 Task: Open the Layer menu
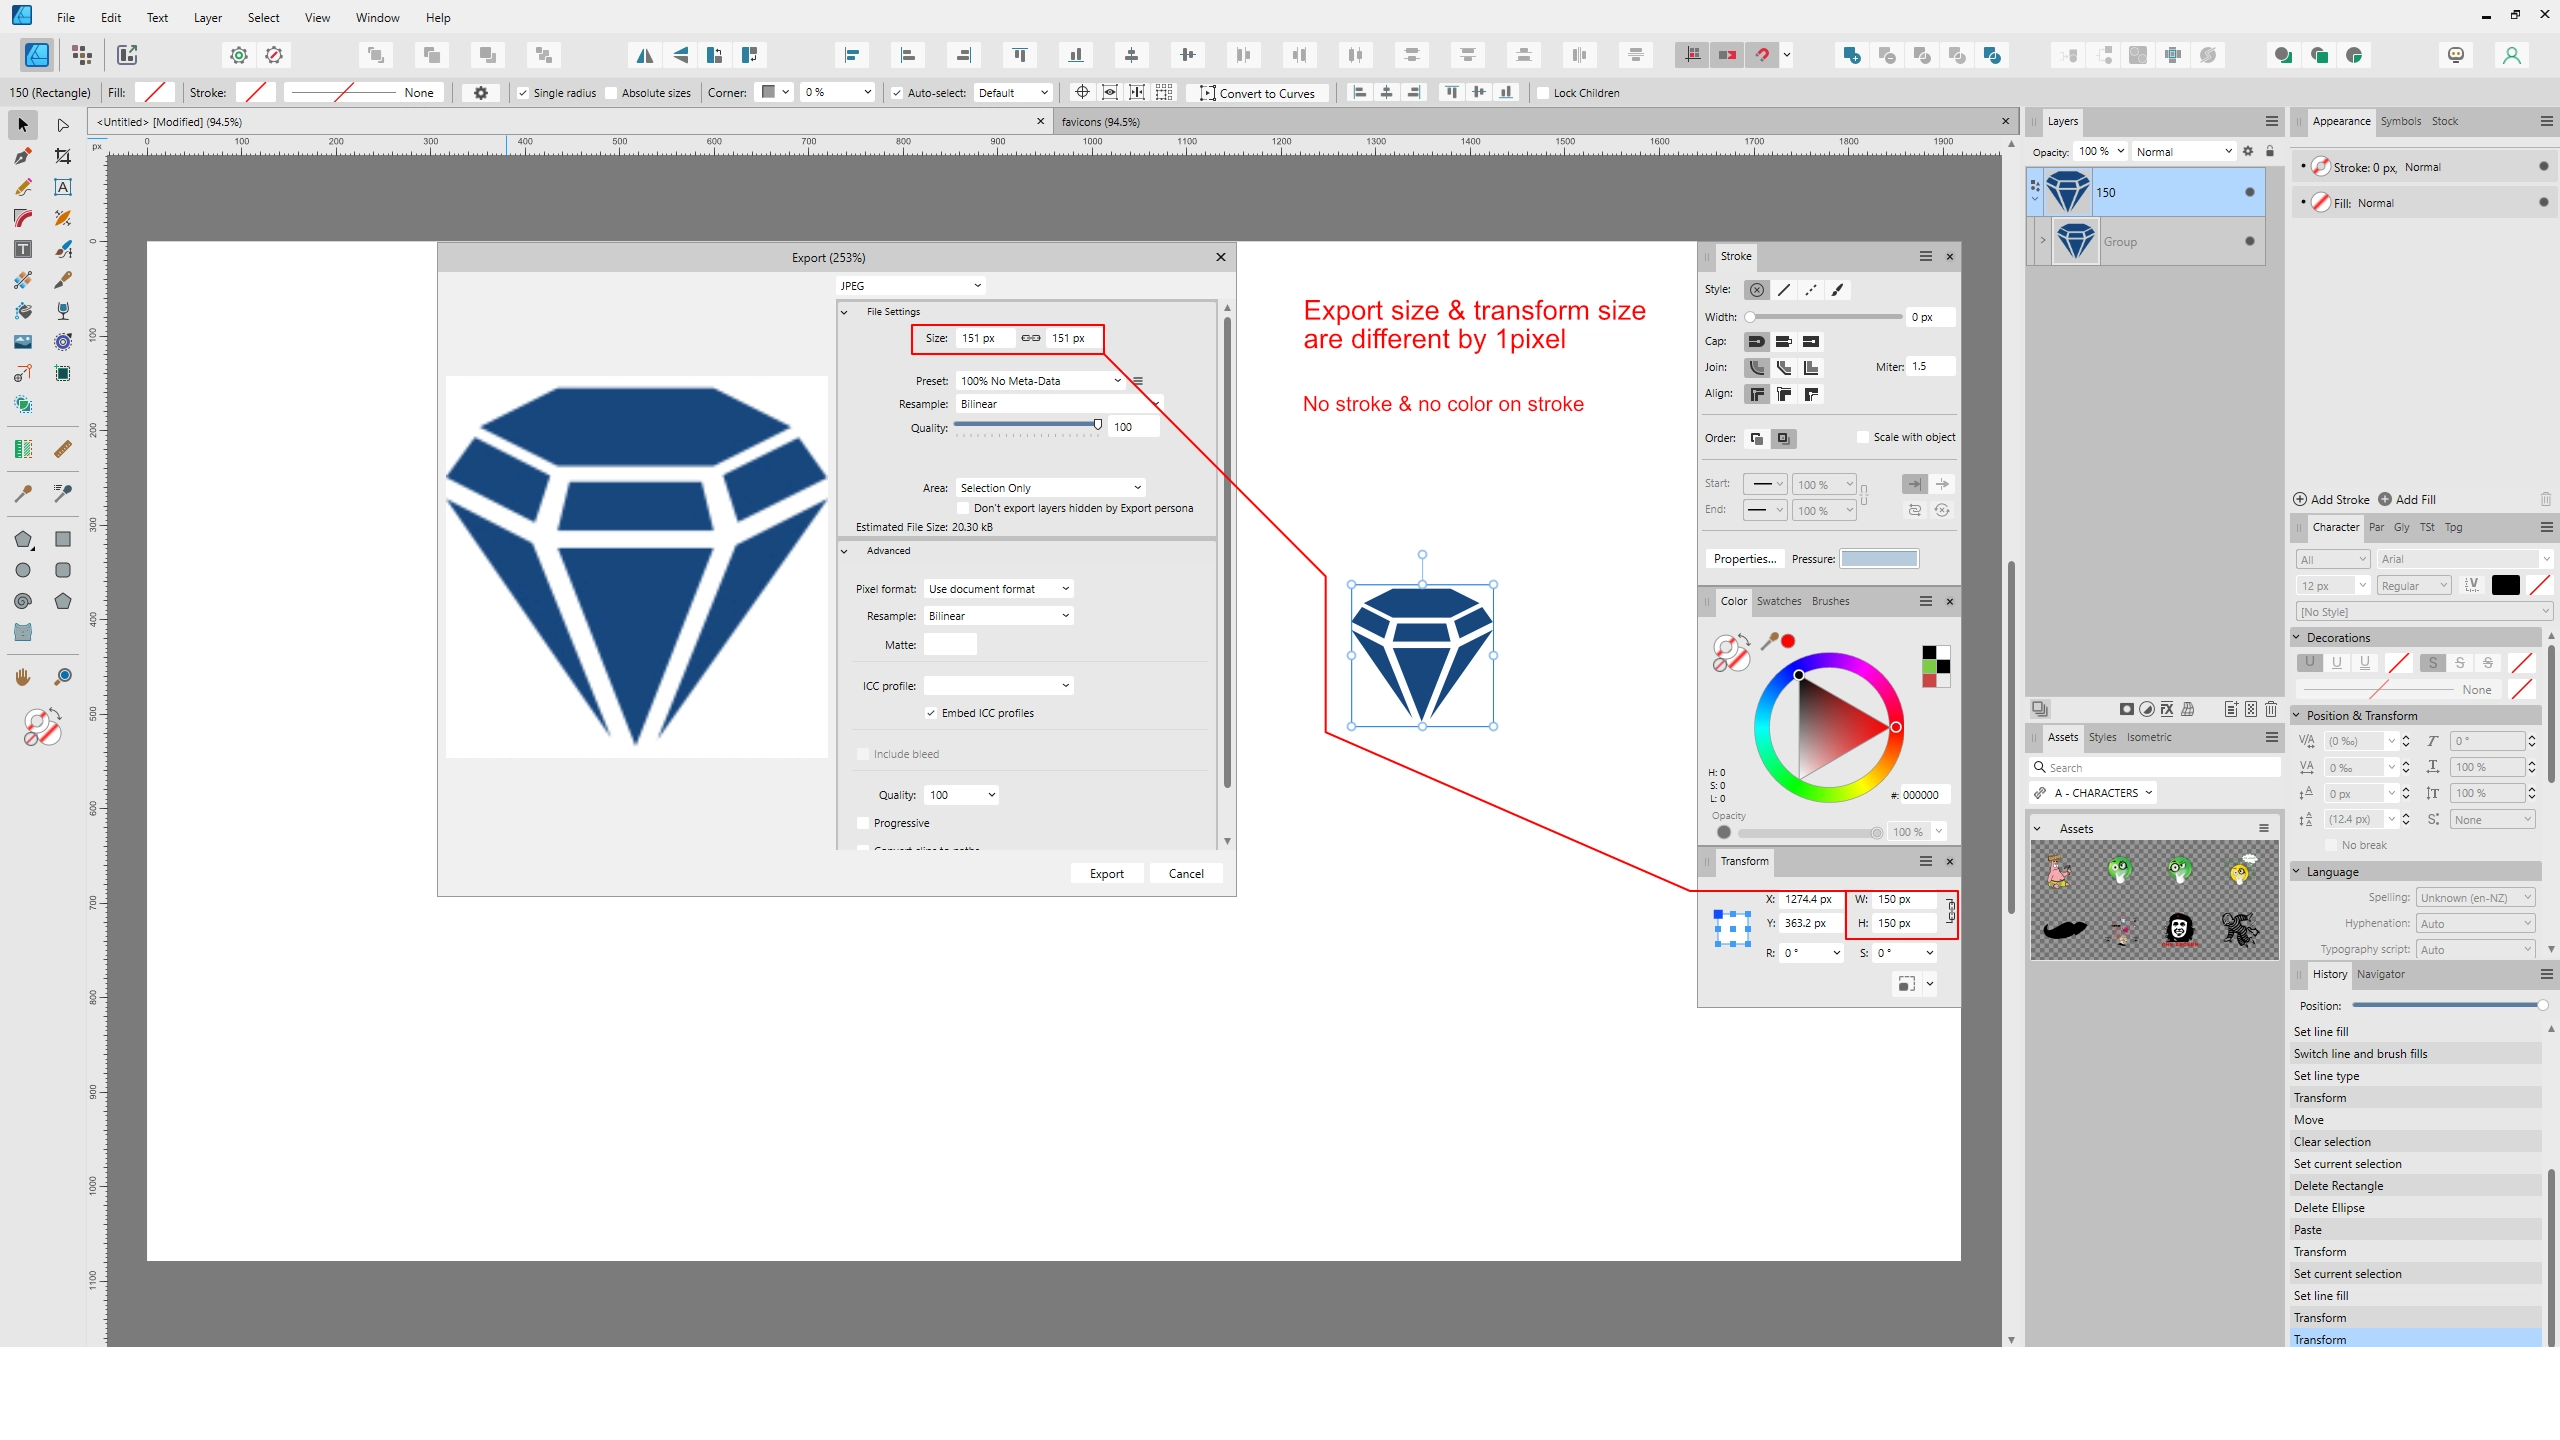click(207, 17)
